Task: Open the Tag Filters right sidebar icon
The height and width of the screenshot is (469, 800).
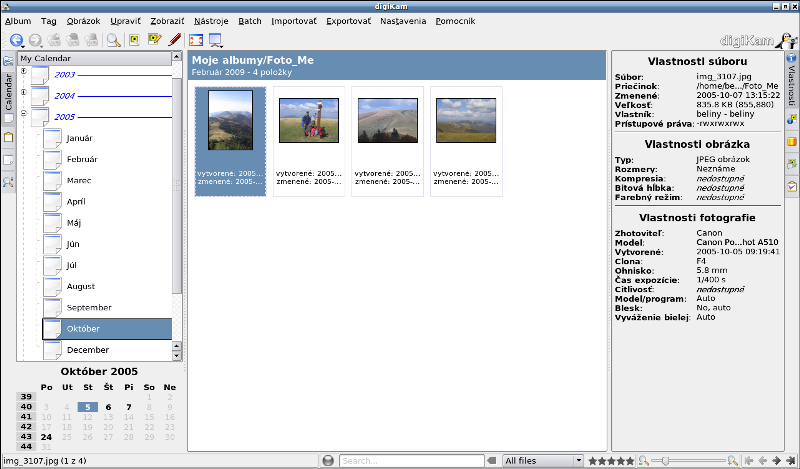Action: pyautogui.click(x=791, y=186)
